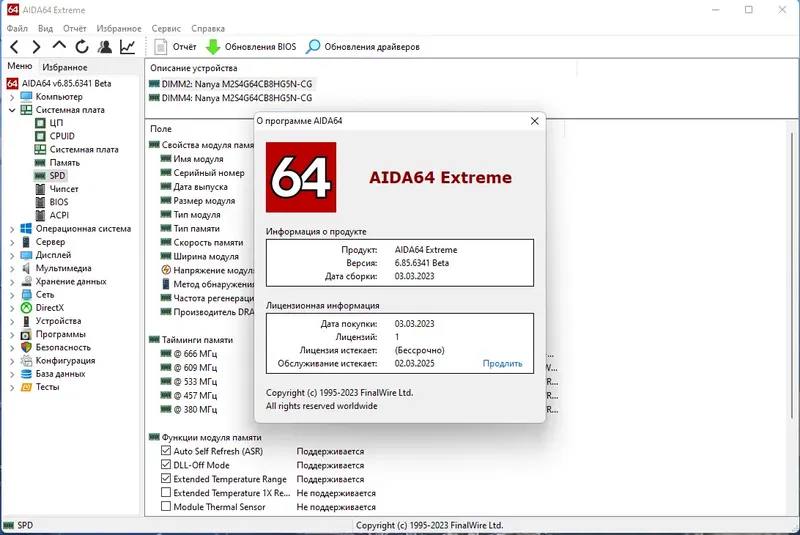The height and width of the screenshot is (535, 800).
Task: Open the Вид menu
Action: point(45,29)
